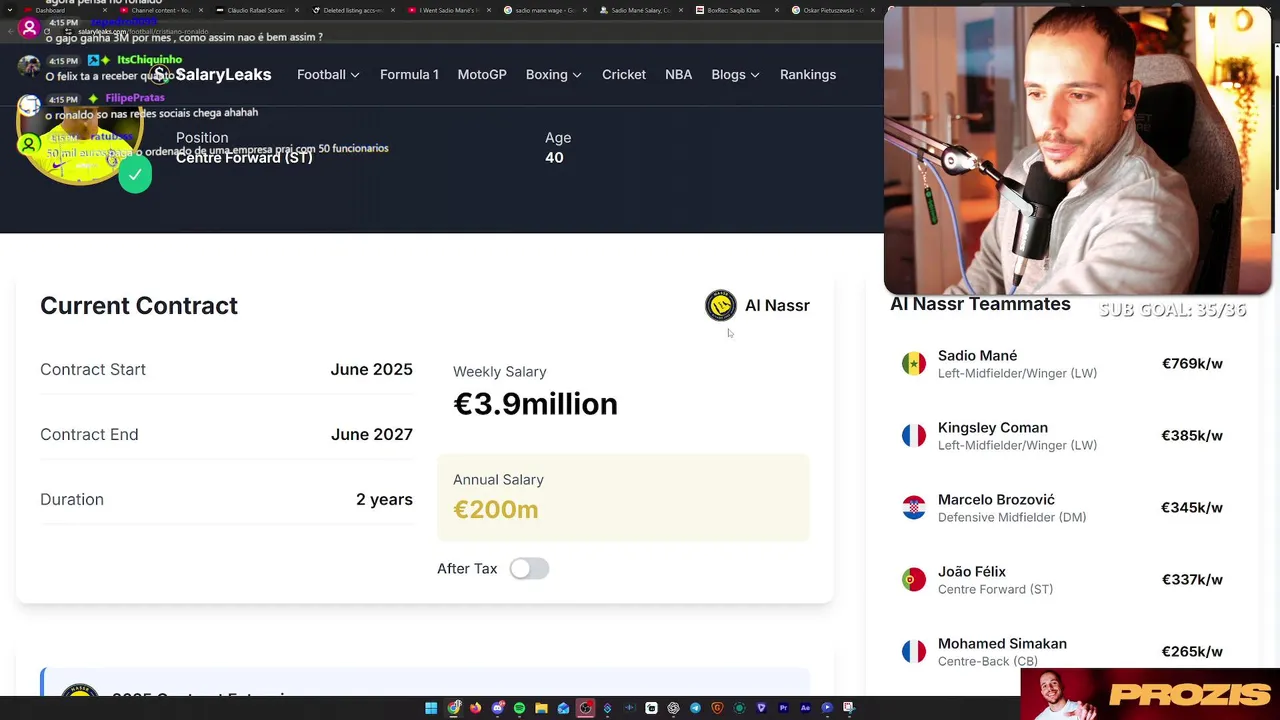
Task: Click the Current Contract heading
Action: pos(139,306)
